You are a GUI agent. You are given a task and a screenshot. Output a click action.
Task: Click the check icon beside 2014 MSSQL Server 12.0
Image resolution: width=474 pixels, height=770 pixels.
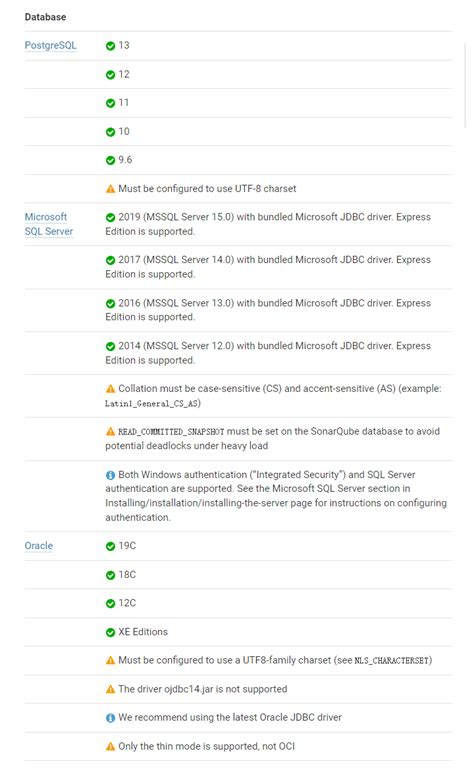[111, 346]
